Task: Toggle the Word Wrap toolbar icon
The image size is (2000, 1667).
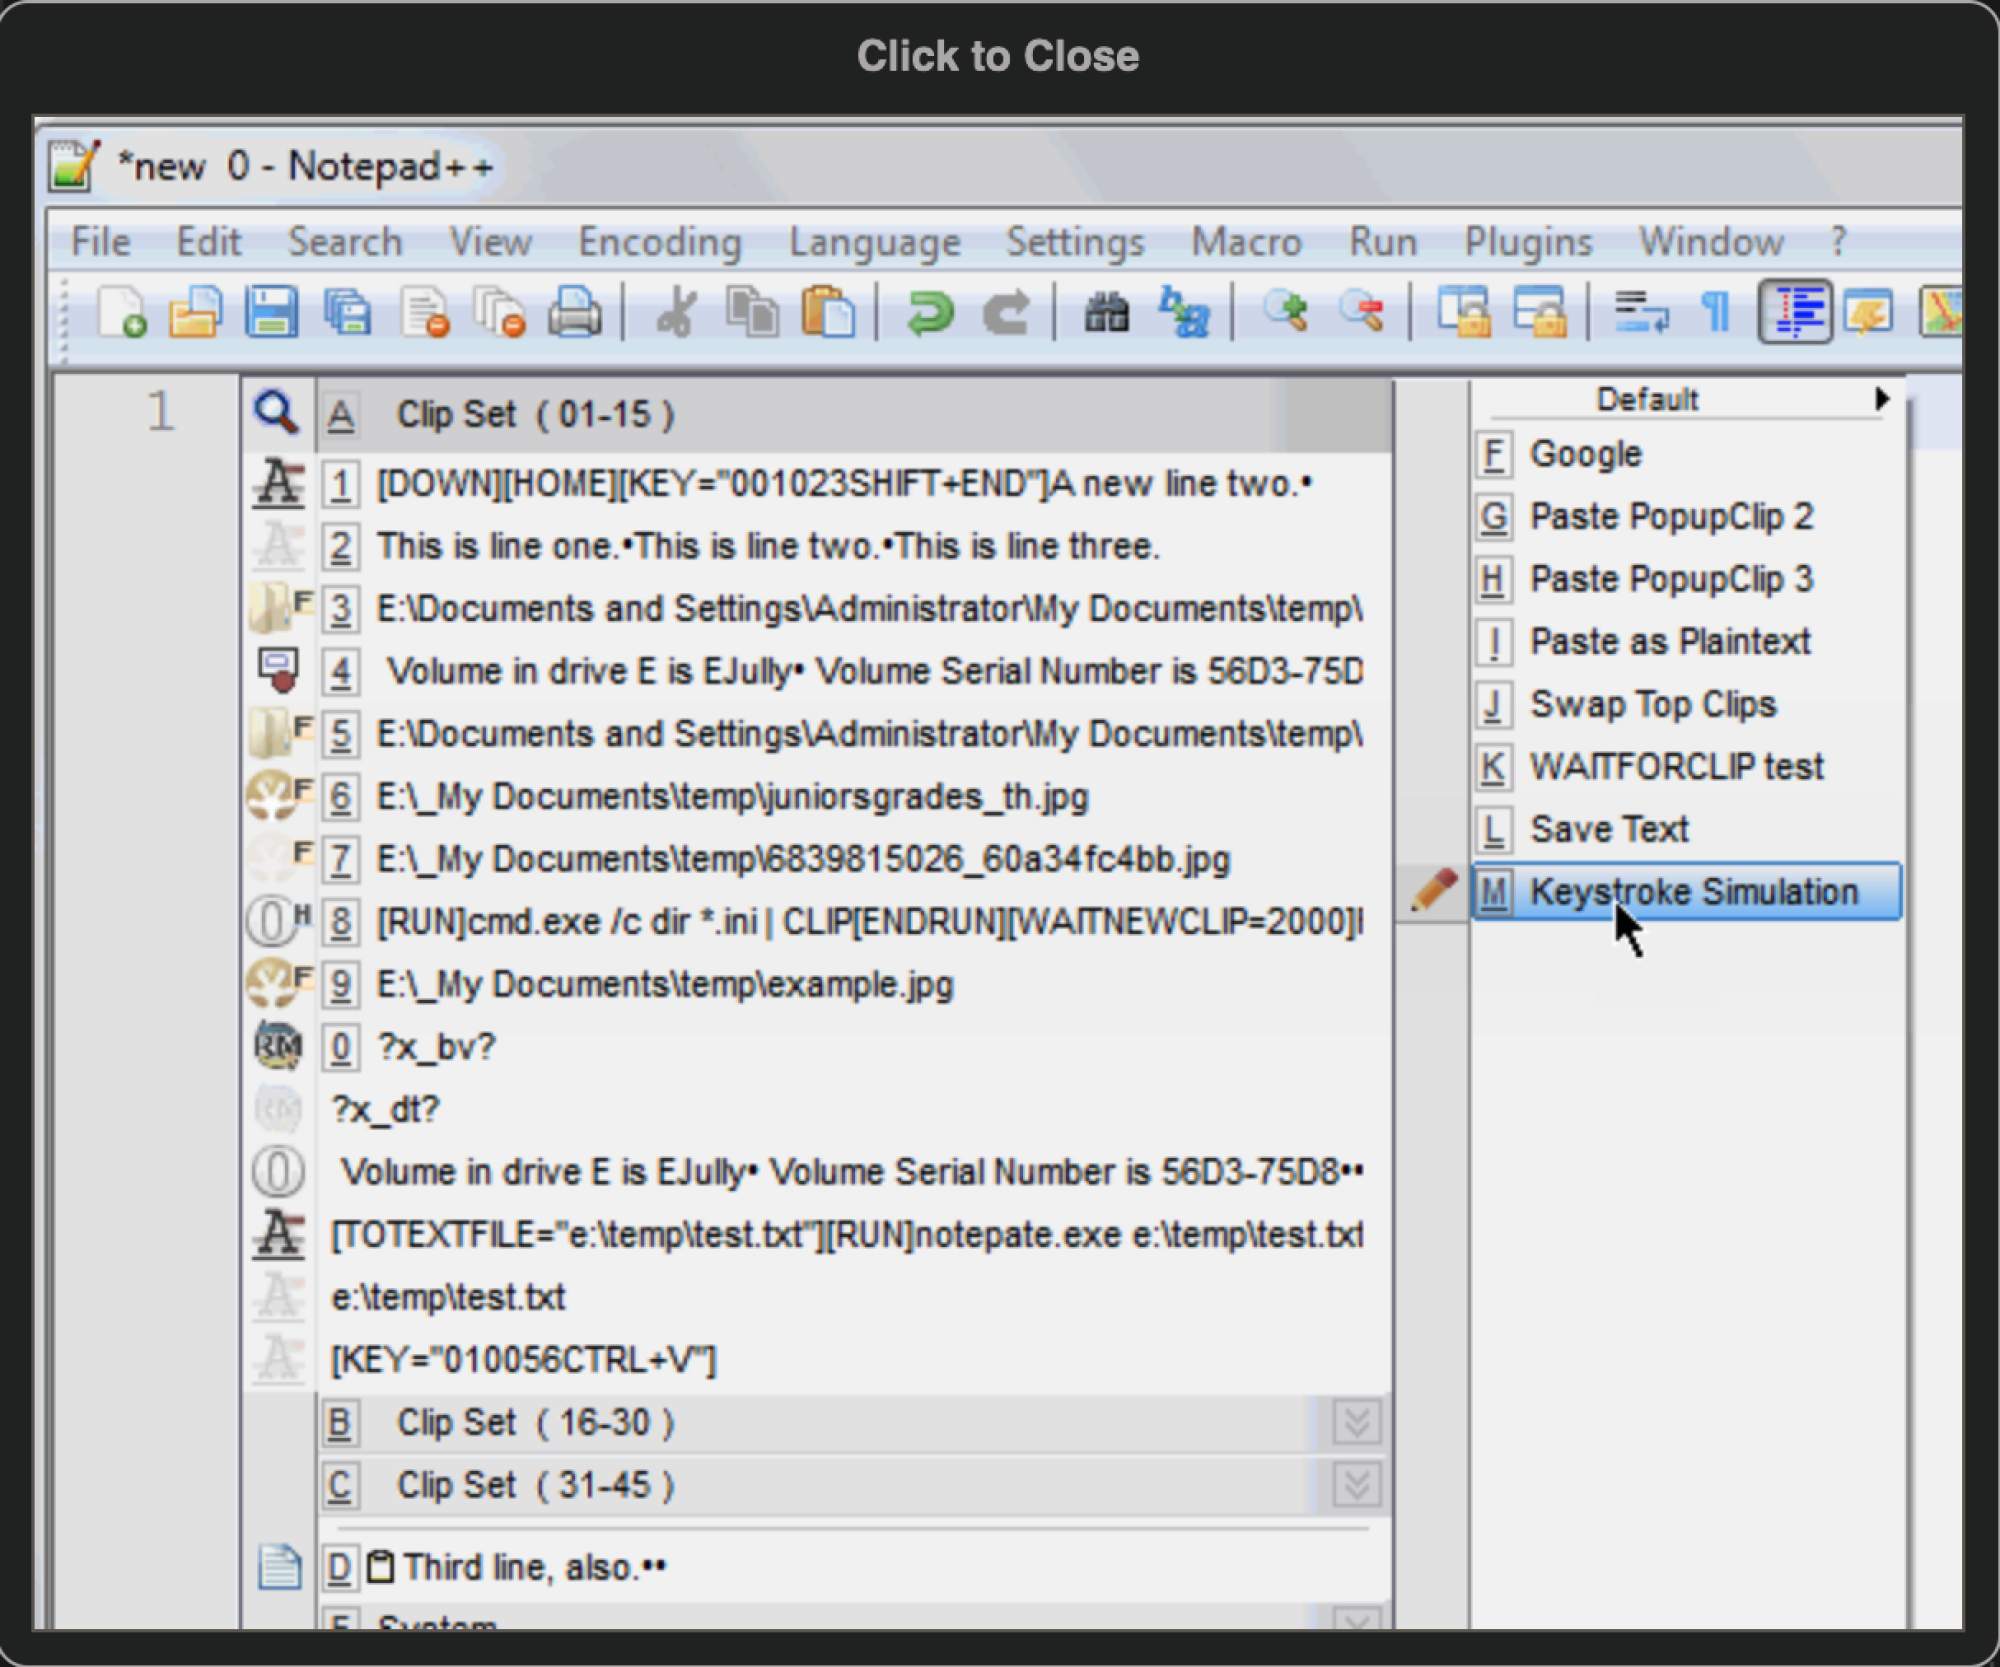Action: tap(1641, 311)
